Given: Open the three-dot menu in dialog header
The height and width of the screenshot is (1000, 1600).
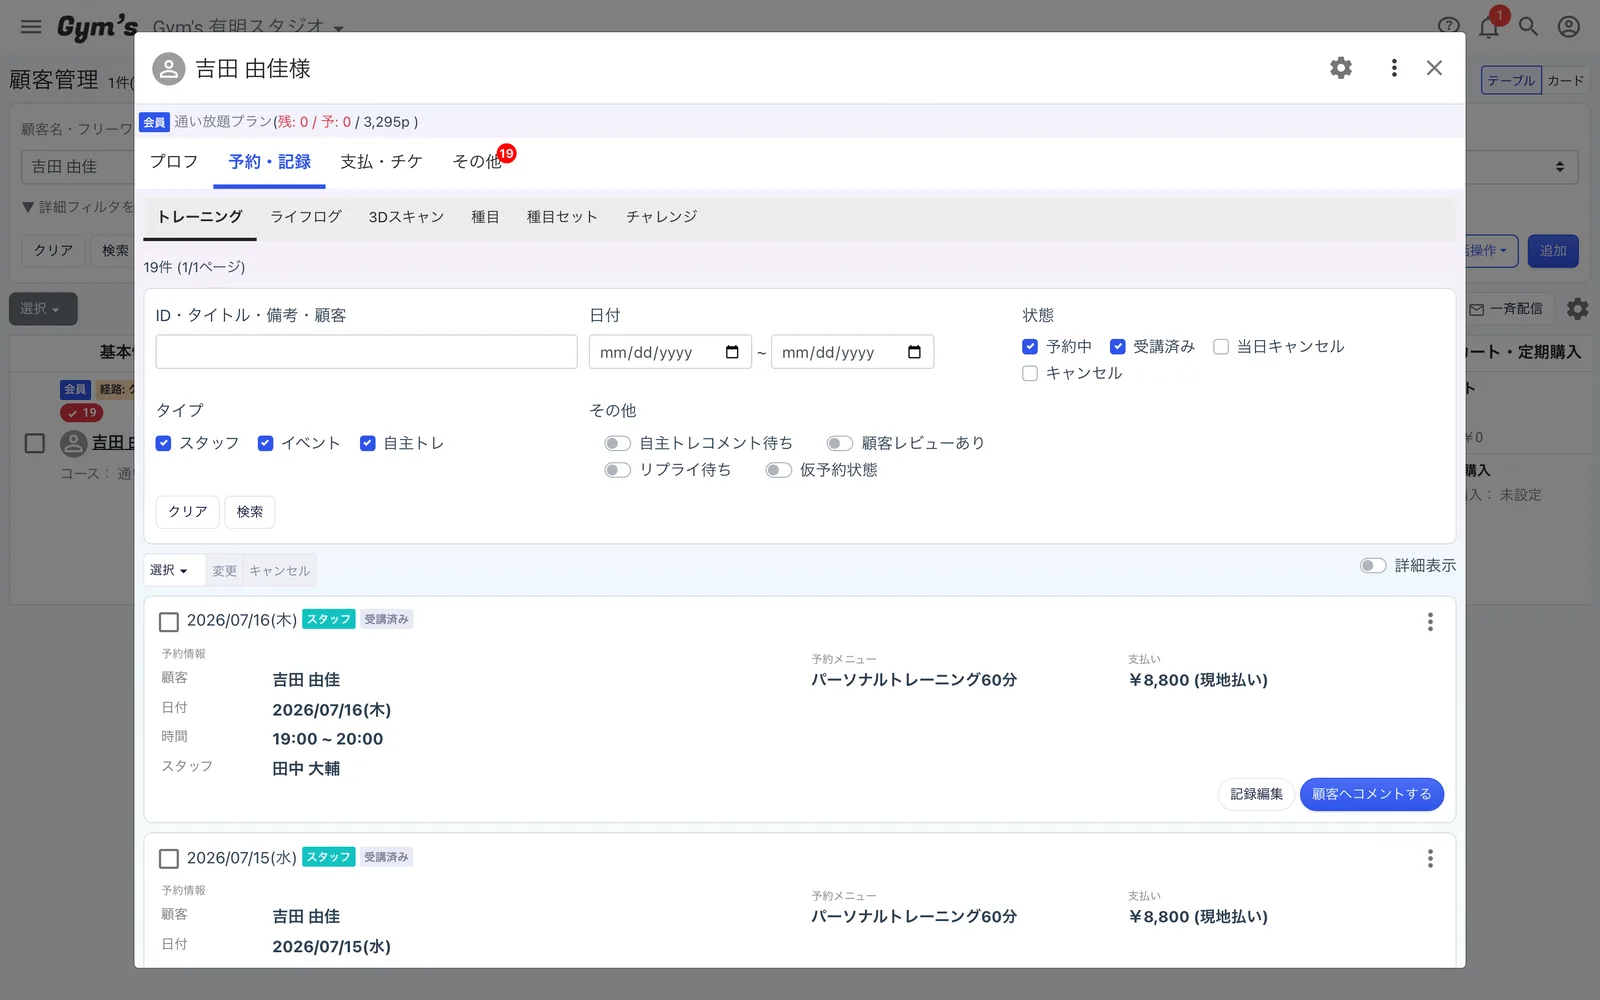Looking at the screenshot, I should point(1394,68).
